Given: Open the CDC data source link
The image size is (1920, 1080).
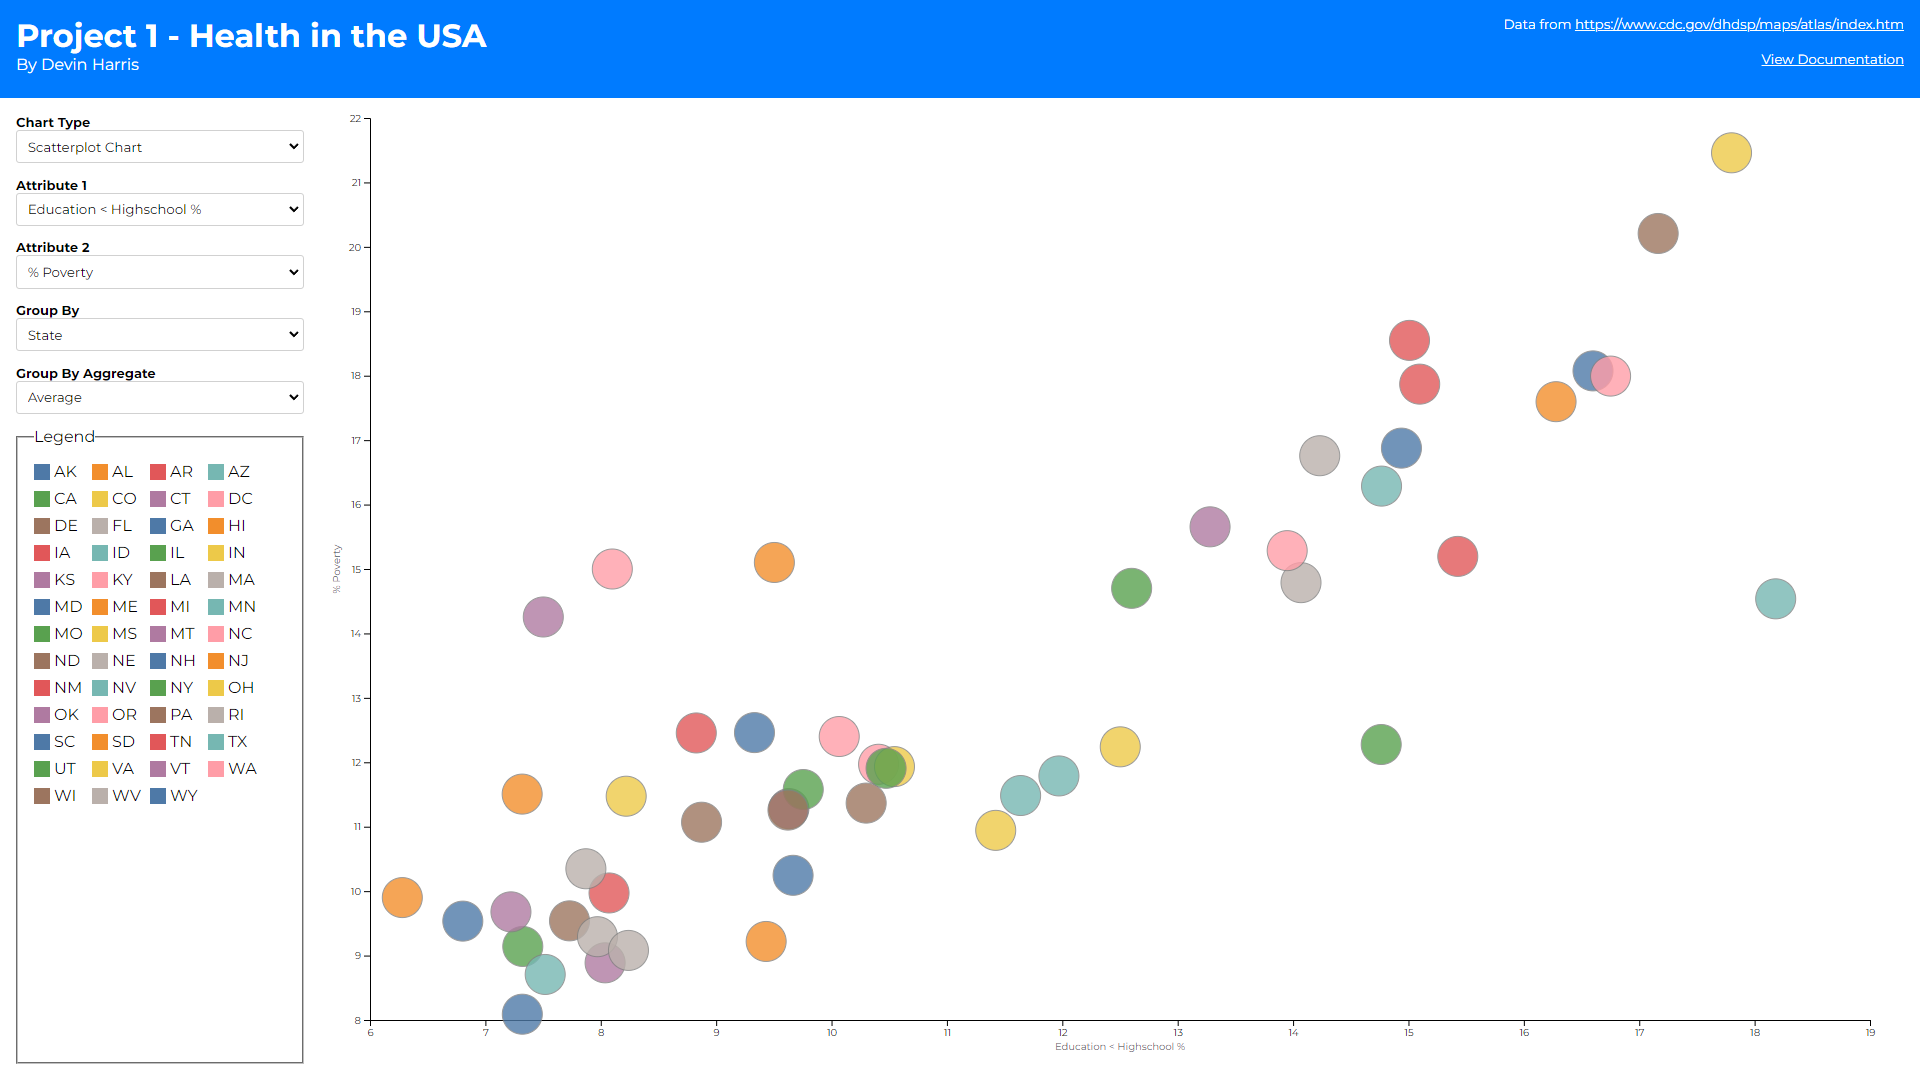Looking at the screenshot, I should point(1739,24).
